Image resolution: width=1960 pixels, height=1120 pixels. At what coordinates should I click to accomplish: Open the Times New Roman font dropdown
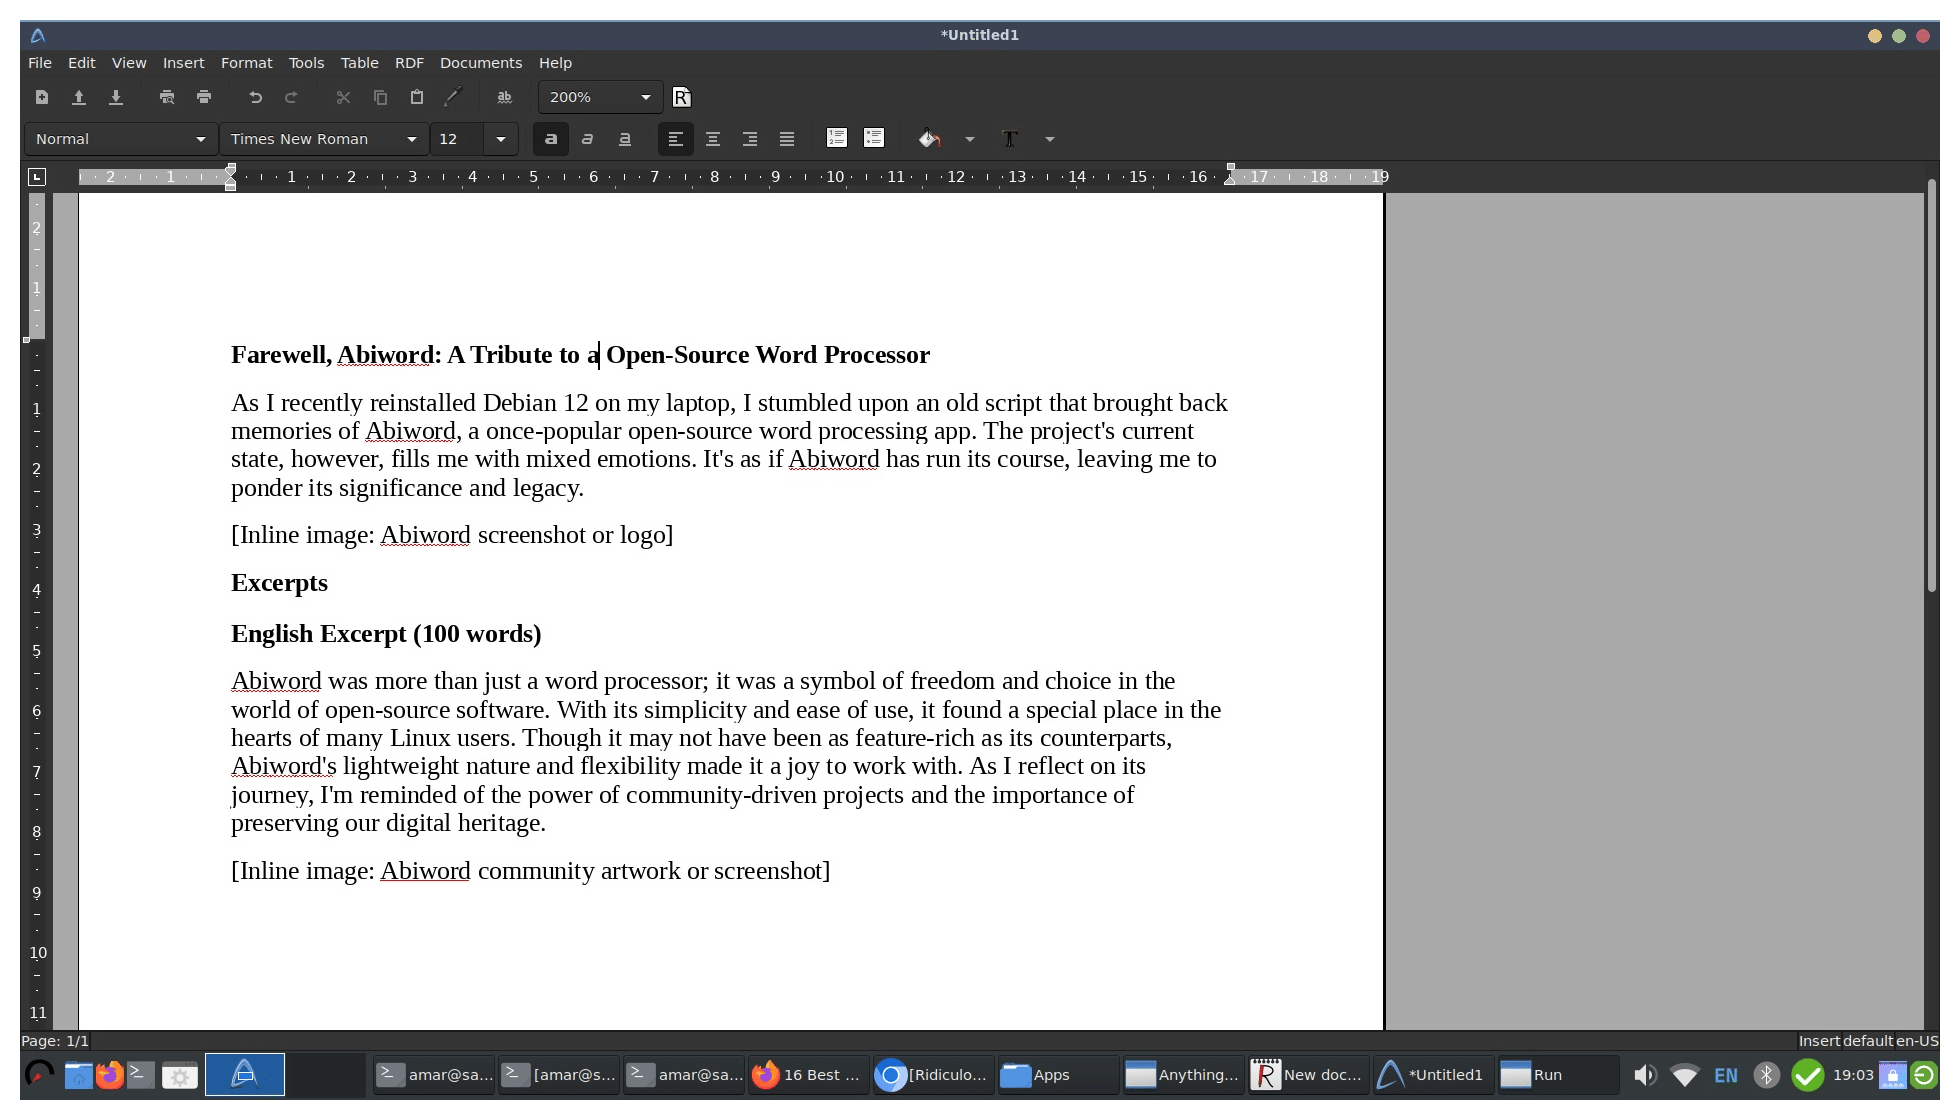324,139
